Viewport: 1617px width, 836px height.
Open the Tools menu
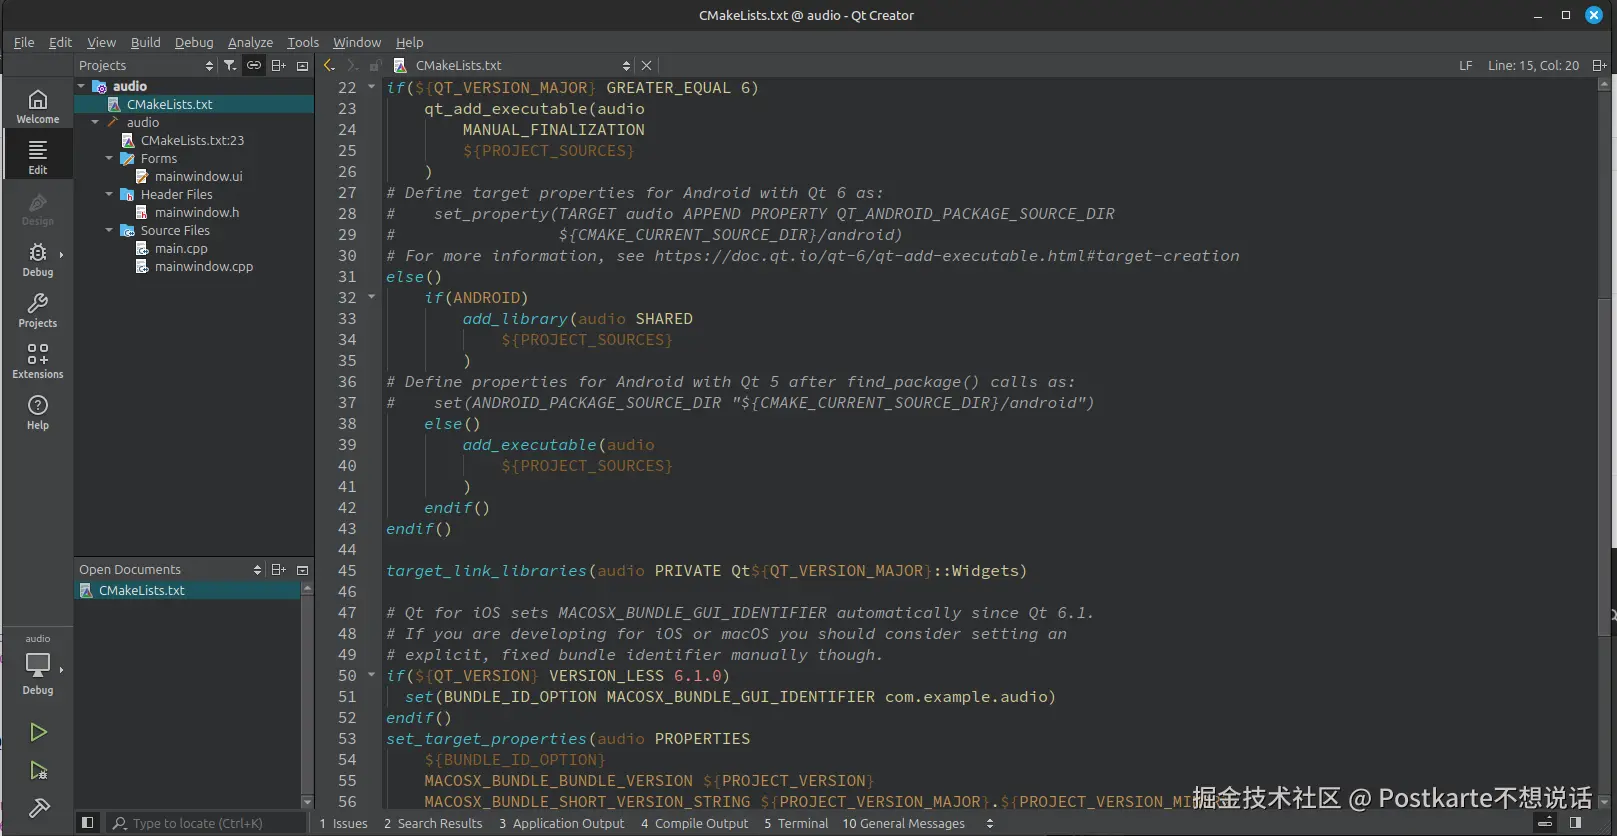point(303,42)
